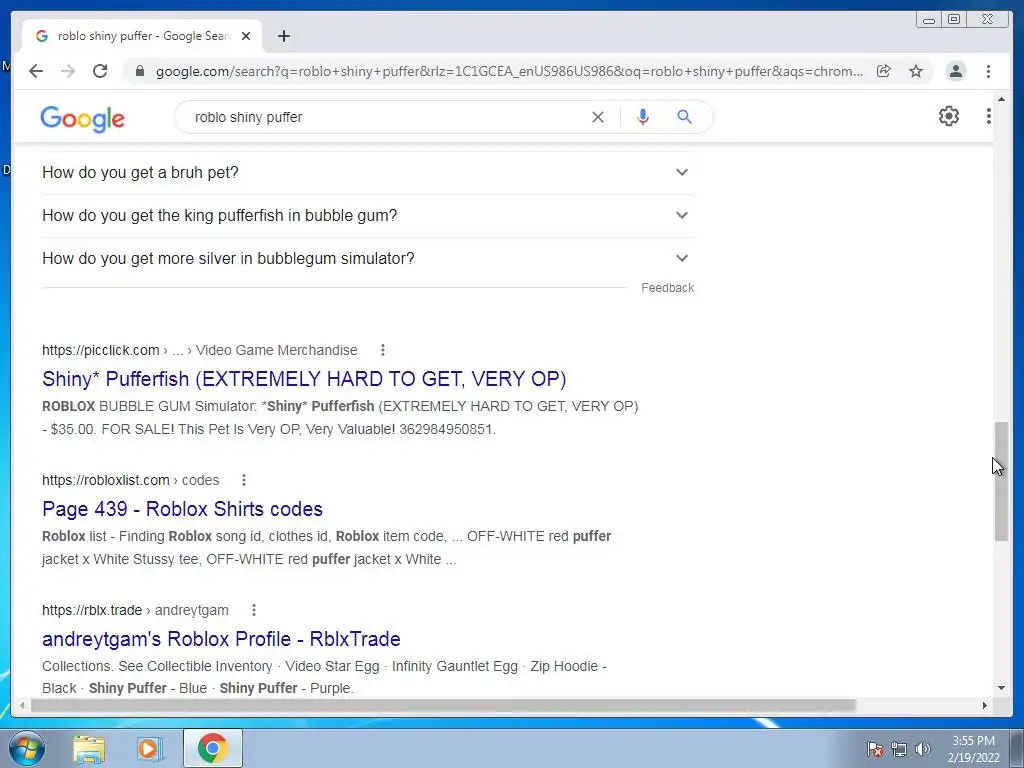Send Feedback on related questions
The height and width of the screenshot is (768, 1024).
pos(667,288)
